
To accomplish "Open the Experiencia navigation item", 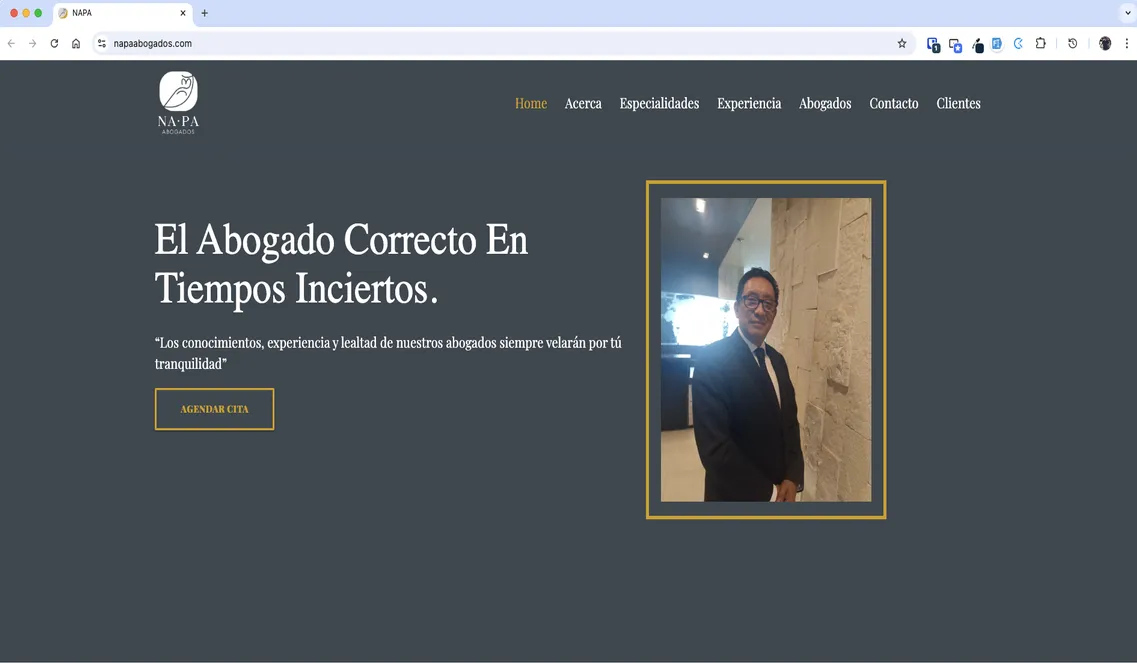I will point(749,104).
